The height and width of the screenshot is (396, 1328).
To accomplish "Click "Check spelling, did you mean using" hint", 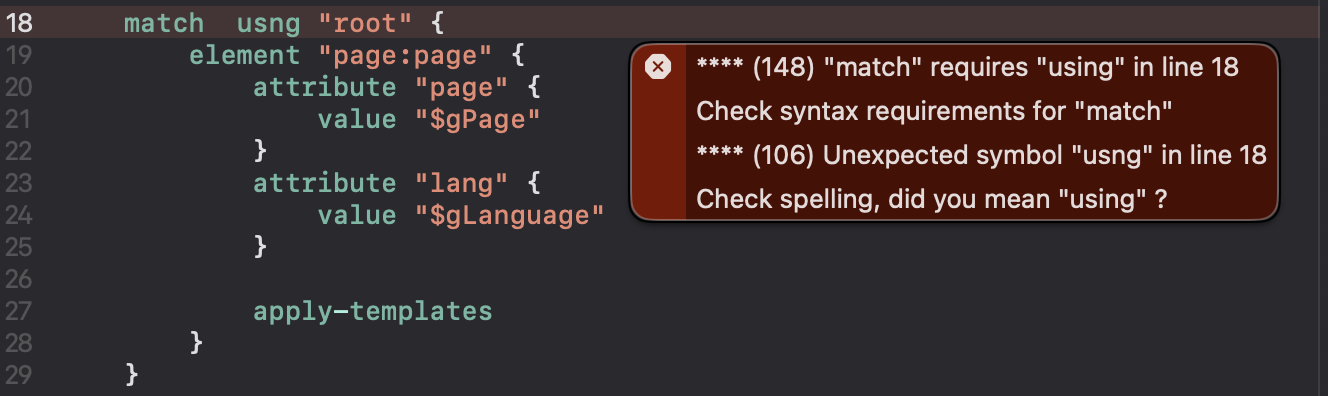I will pyautogui.click(x=932, y=199).
